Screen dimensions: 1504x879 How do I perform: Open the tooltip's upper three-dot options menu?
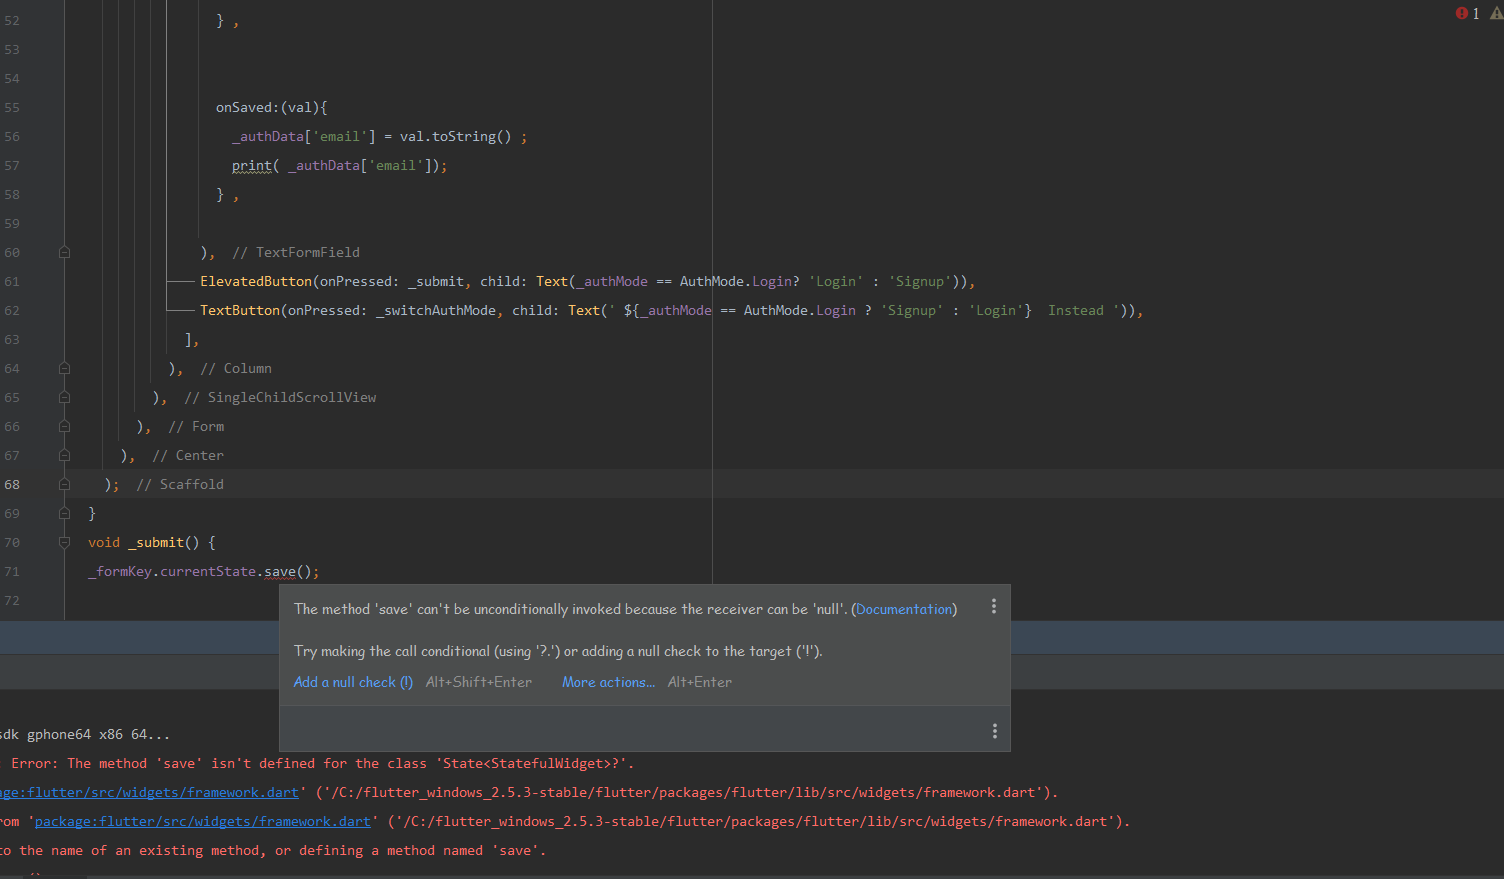(x=993, y=606)
